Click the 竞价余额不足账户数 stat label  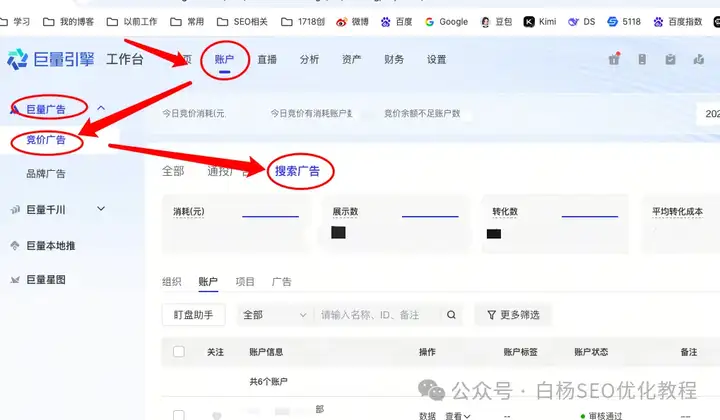pyautogui.click(x=422, y=113)
